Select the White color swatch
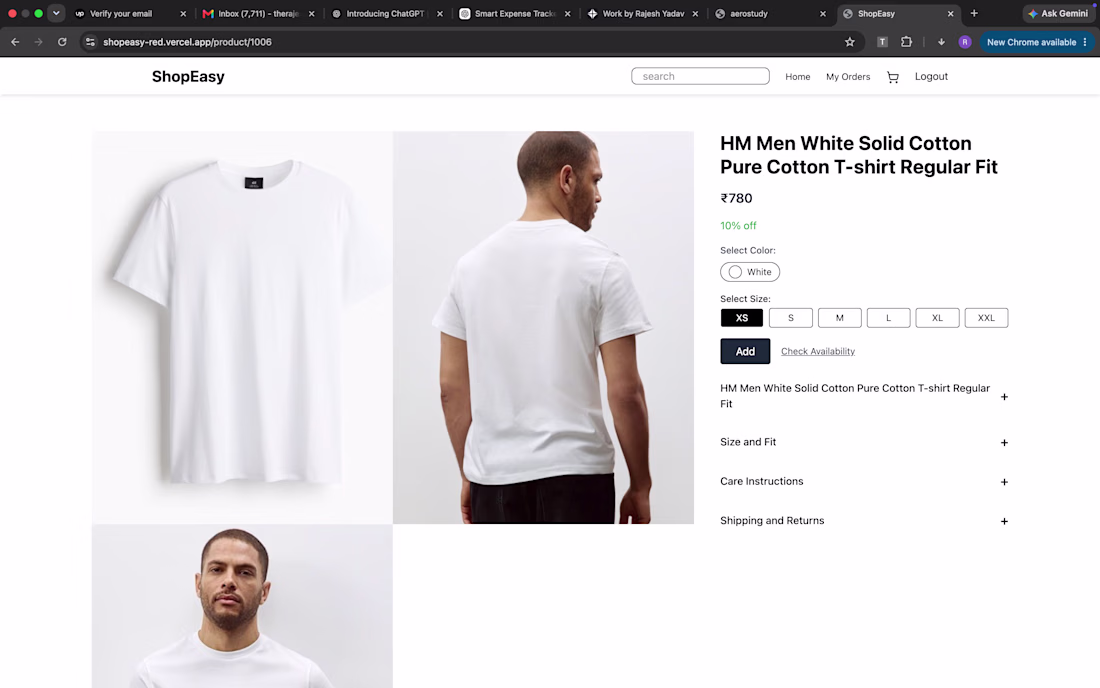The image size is (1100, 688). point(749,272)
